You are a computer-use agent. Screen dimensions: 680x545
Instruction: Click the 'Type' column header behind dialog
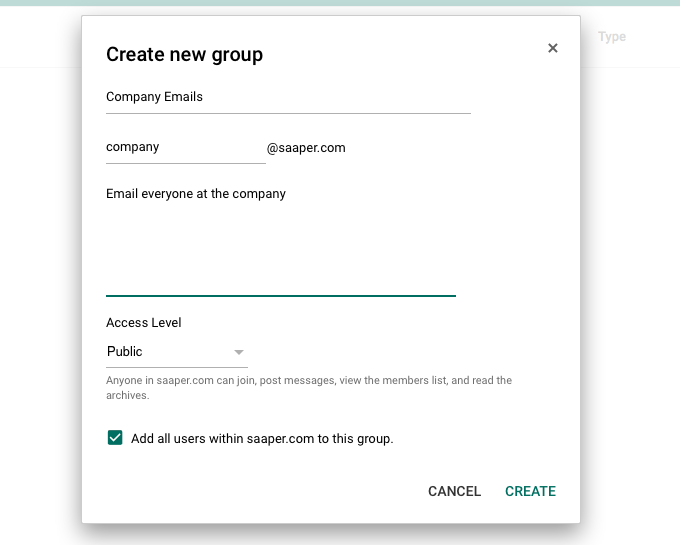612,36
